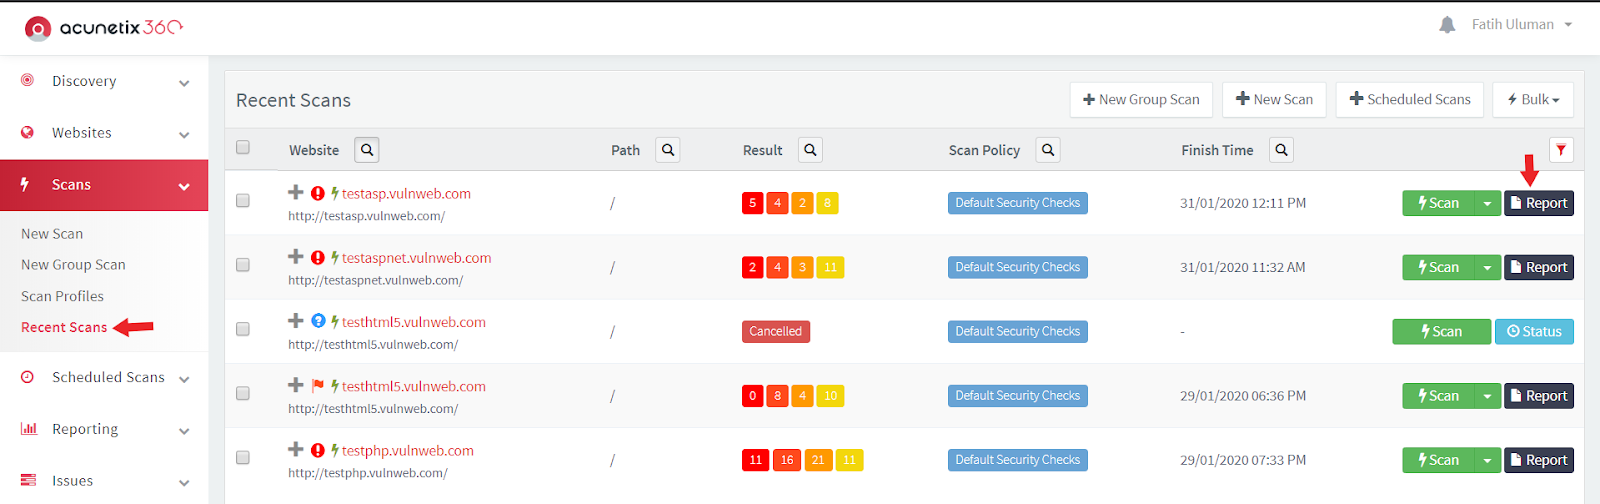Click the red alert icon for testasp.vulnweb.com
The width and height of the screenshot is (1600, 504).
point(318,193)
